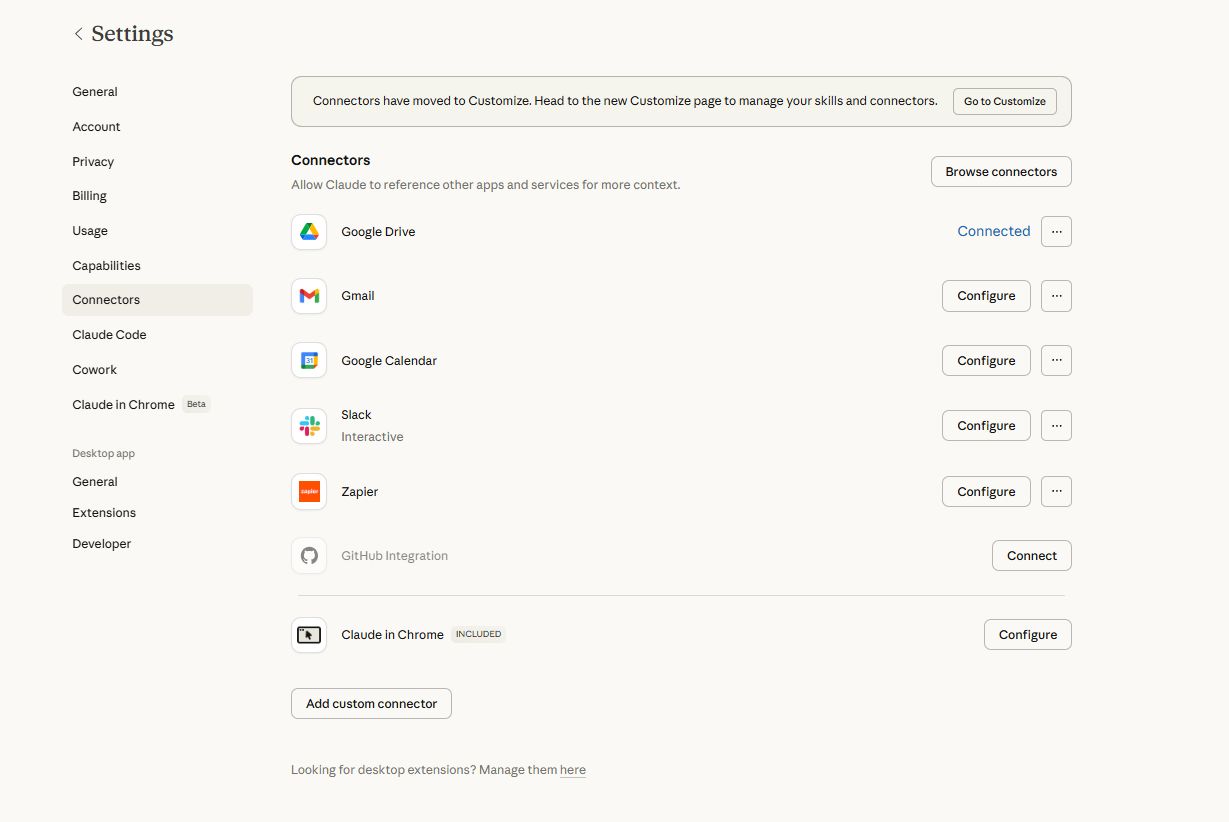Click the Google Drive connector icon

pyautogui.click(x=308, y=231)
